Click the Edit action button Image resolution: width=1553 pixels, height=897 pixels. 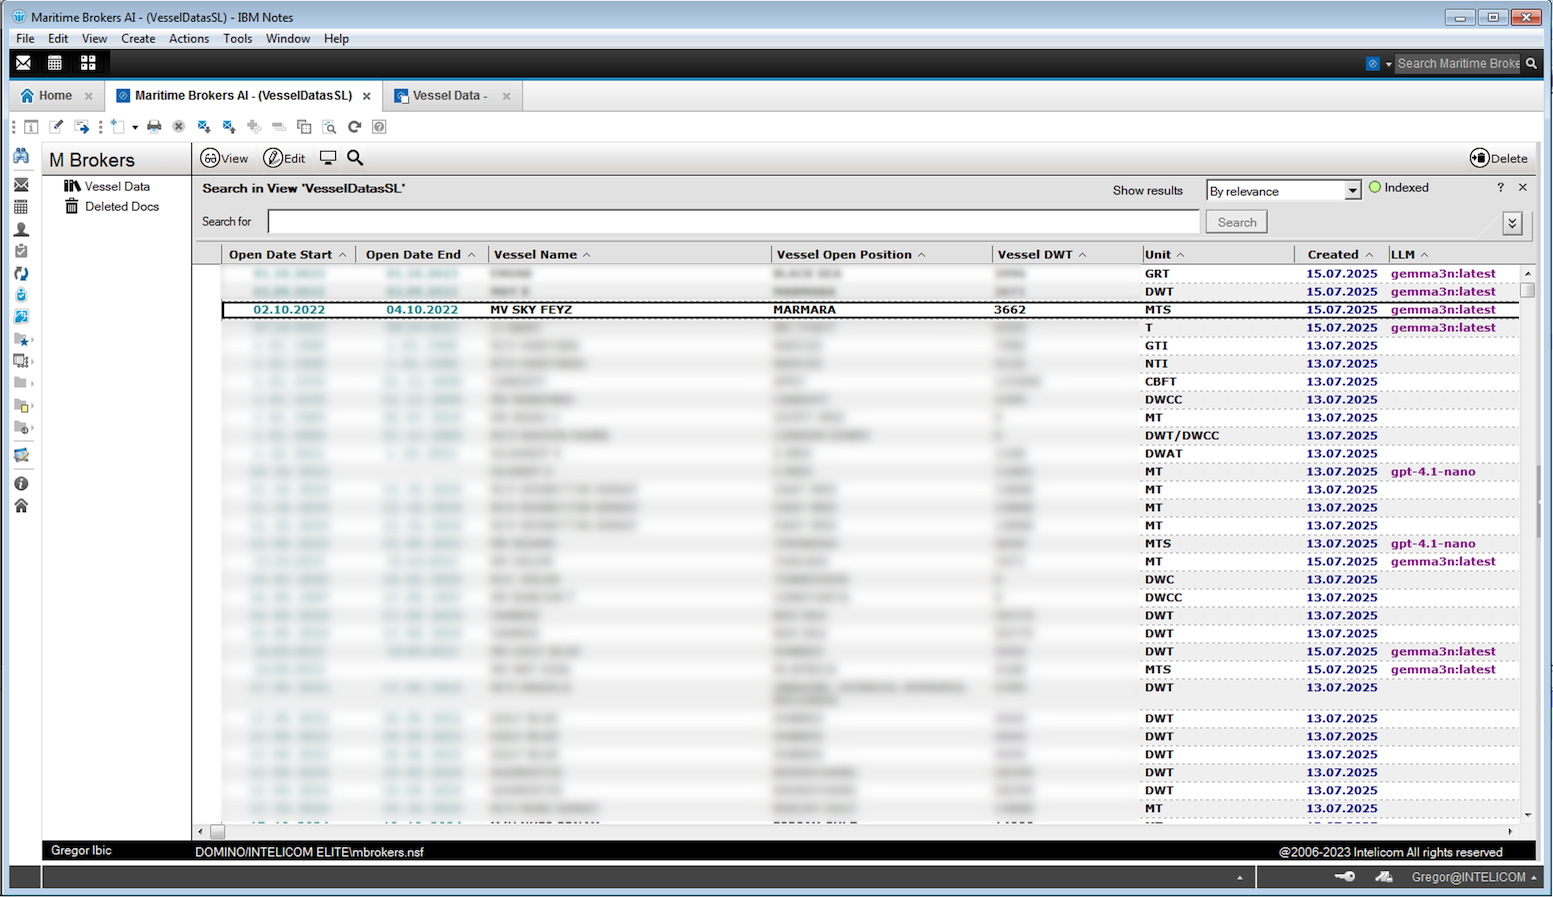[x=285, y=158]
